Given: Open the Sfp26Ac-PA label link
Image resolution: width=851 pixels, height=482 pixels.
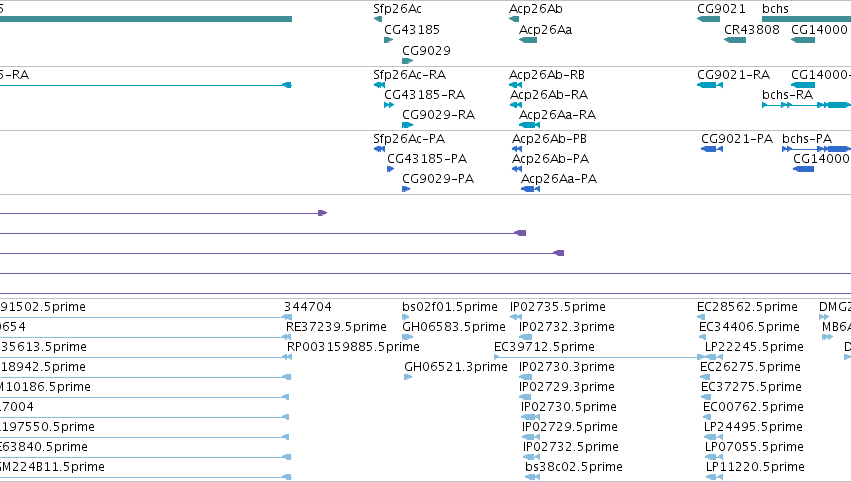Looking at the screenshot, I should (x=409, y=139).
